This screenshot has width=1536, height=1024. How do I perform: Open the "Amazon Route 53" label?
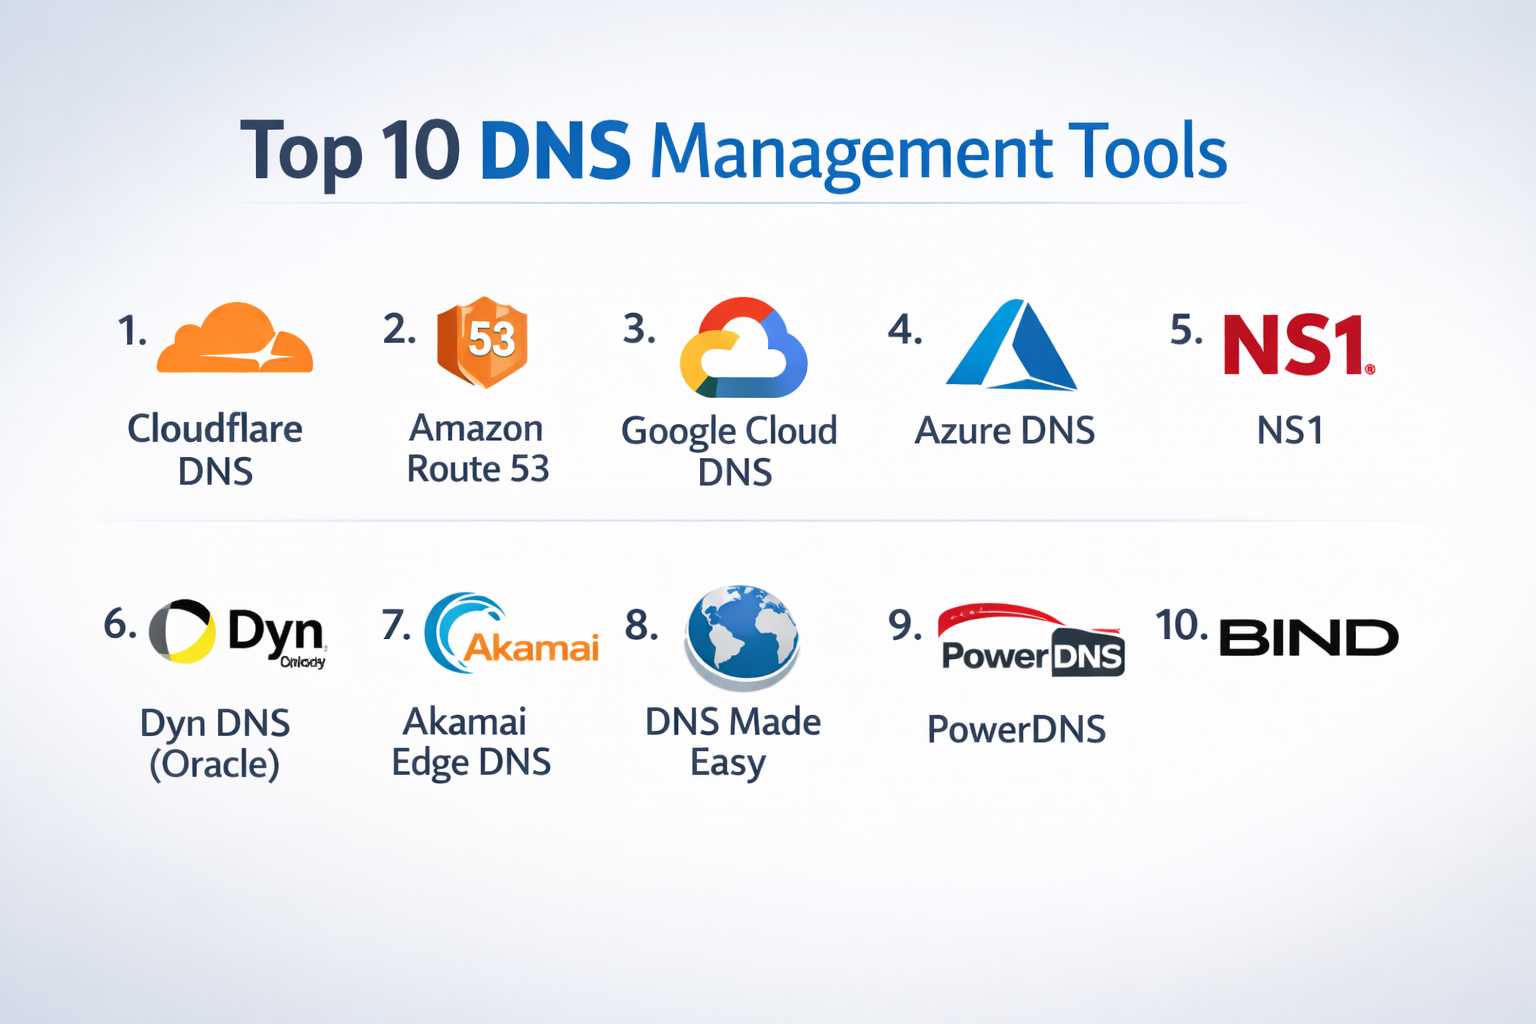477,448
